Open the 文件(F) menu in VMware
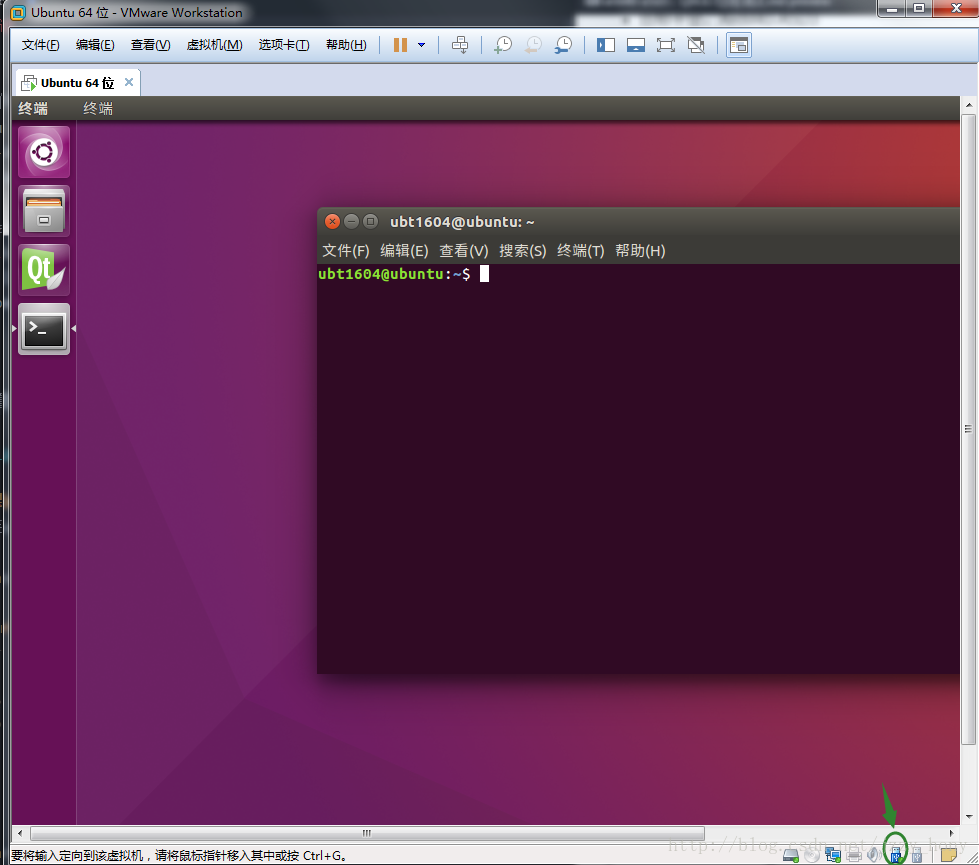Image resolution: width=979 pixels, height=865 pixels. point(41,45)
